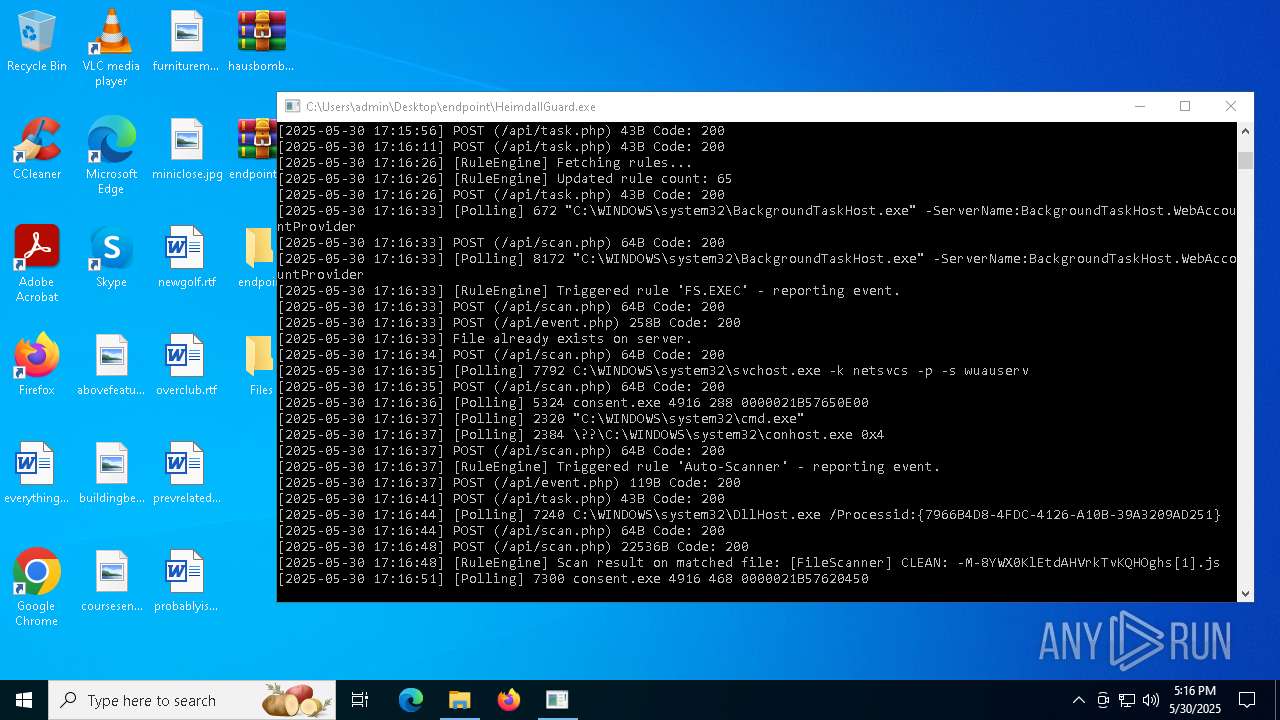
Task: Select the furniturem image file icon
Action: coord(185,42)
